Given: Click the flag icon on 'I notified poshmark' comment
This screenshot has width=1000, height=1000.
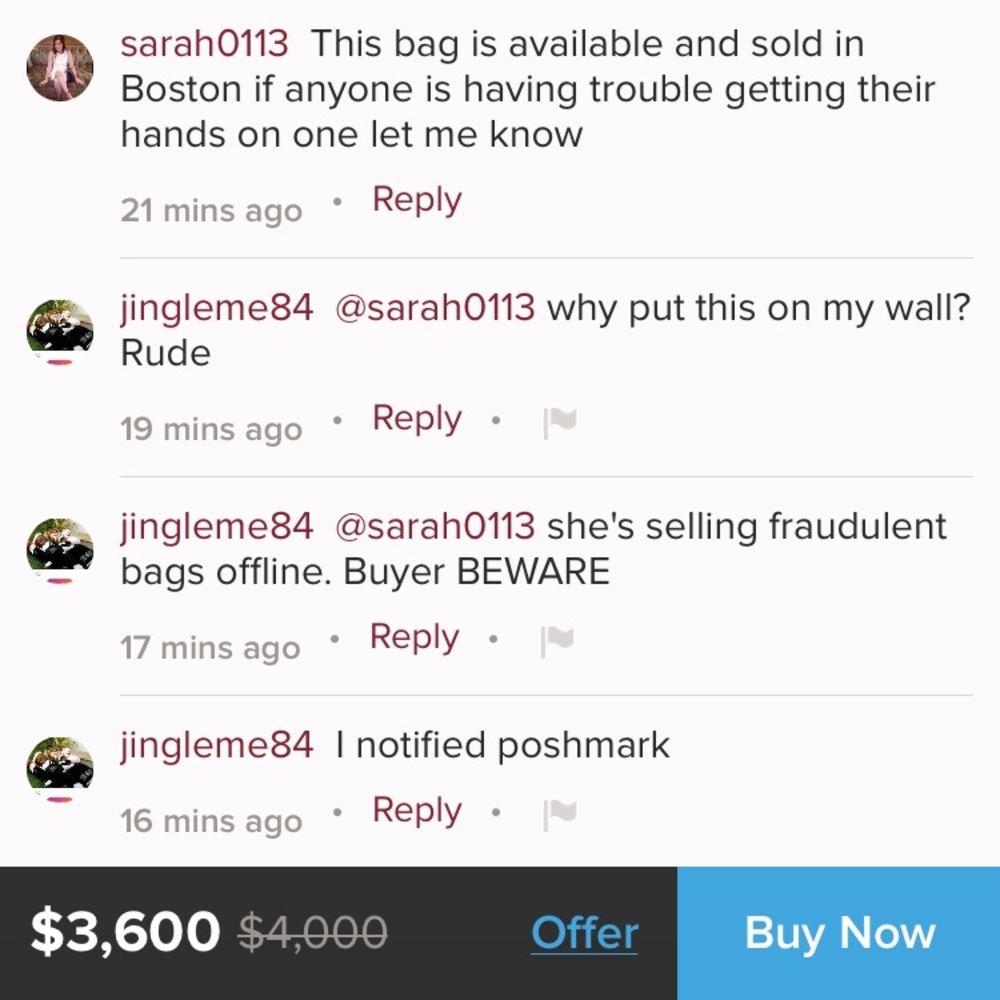Looking at the screenshot, I should (559, 814).
